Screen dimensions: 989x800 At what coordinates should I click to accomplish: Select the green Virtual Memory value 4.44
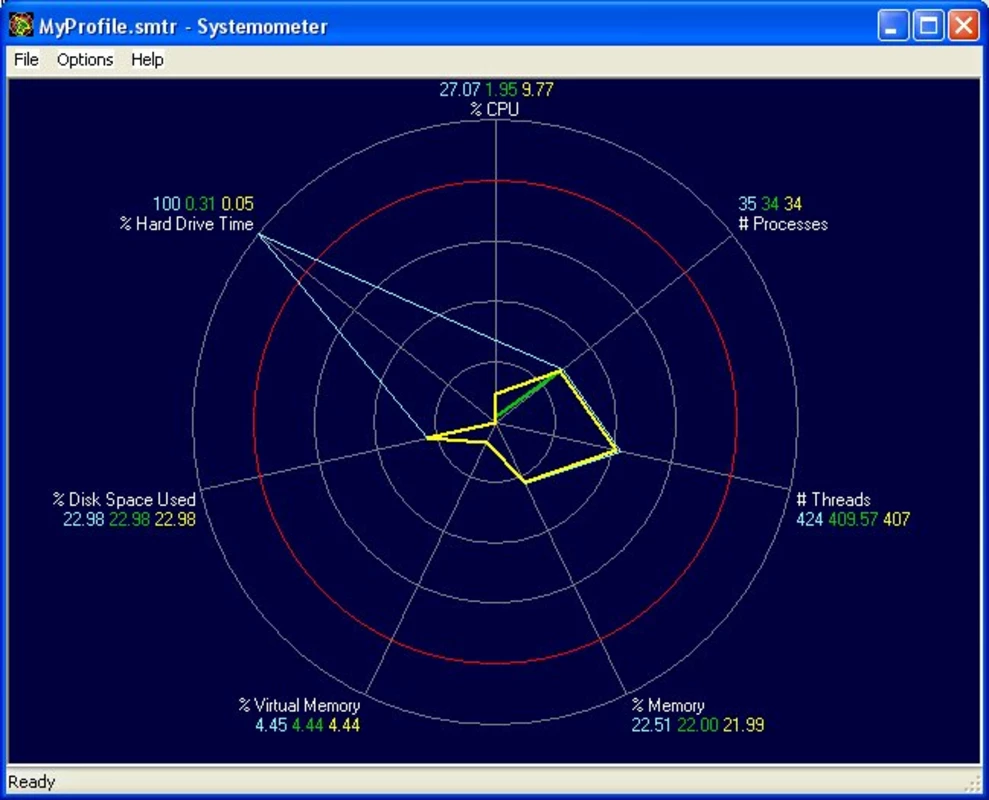coord(308,725)
